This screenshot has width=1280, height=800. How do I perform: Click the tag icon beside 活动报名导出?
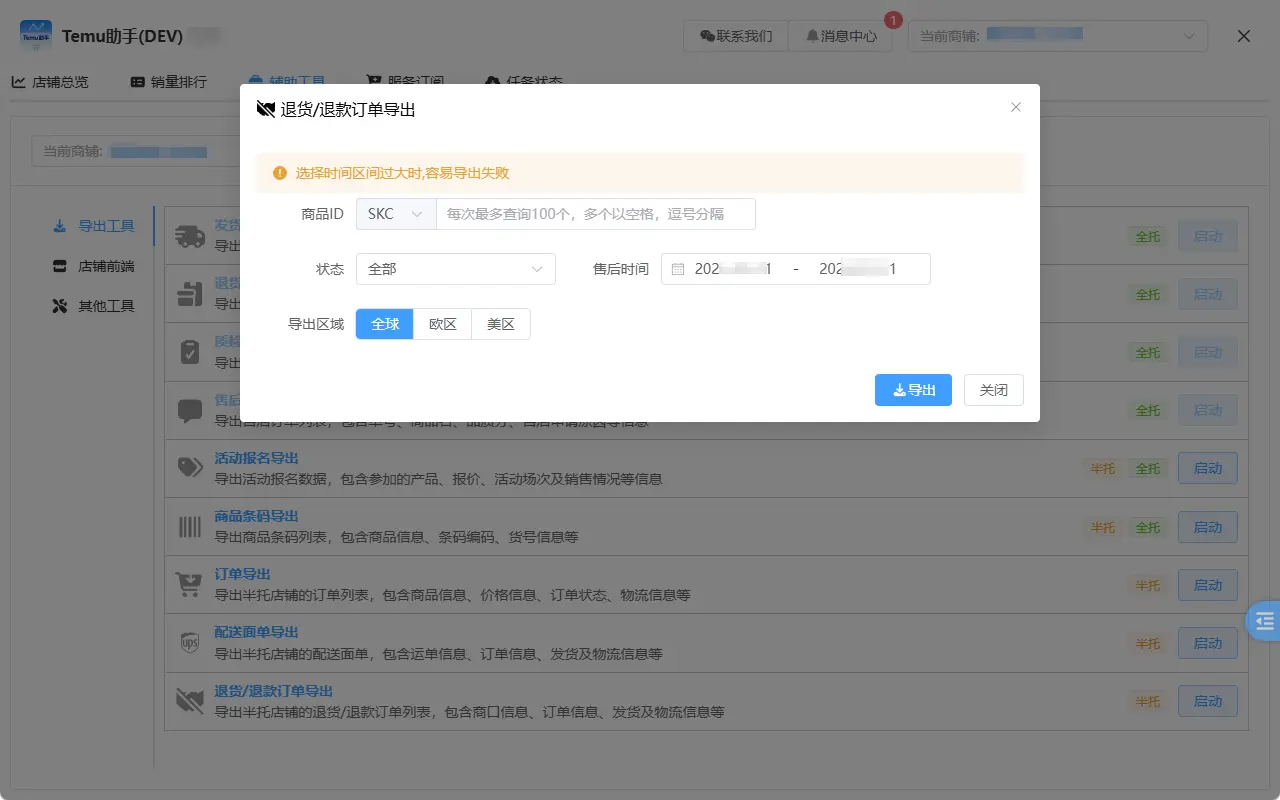click(x=190, y=468)
